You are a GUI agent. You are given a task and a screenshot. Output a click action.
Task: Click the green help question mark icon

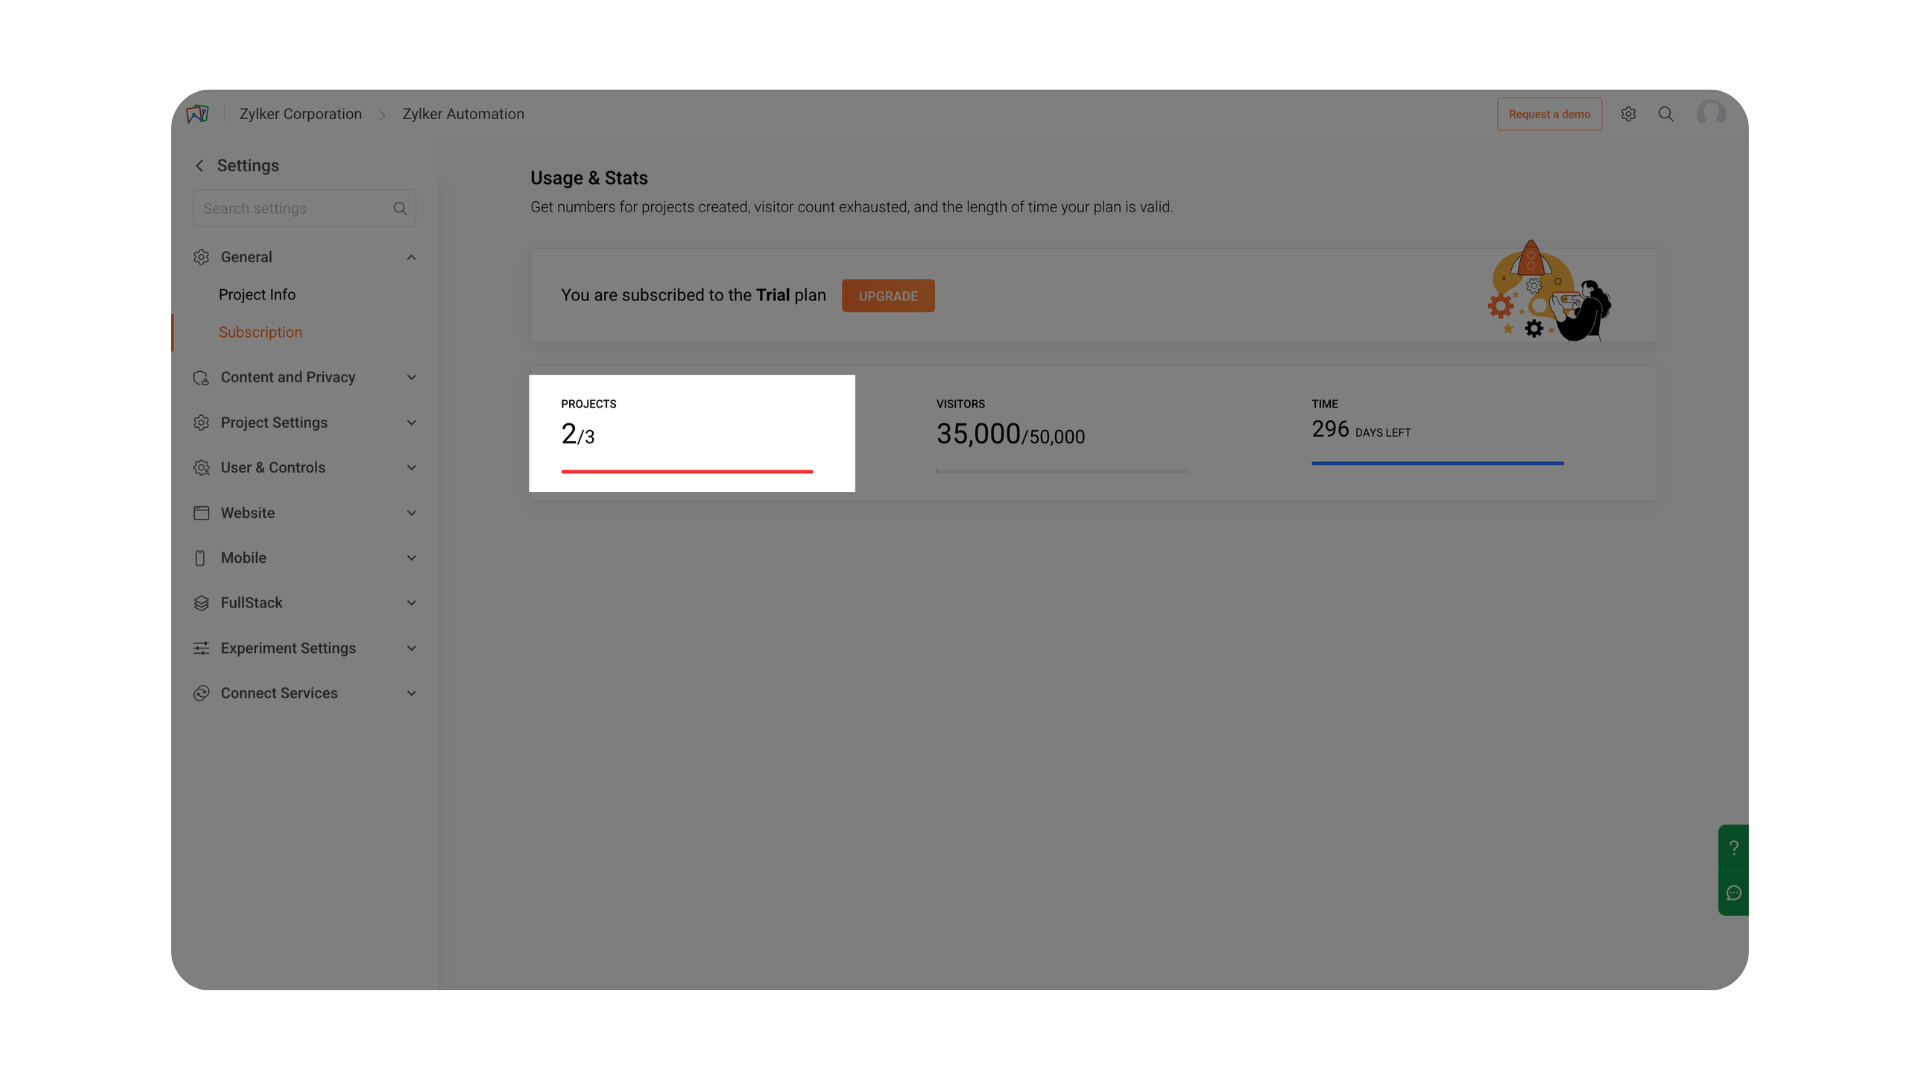[x=1733, y=848]
